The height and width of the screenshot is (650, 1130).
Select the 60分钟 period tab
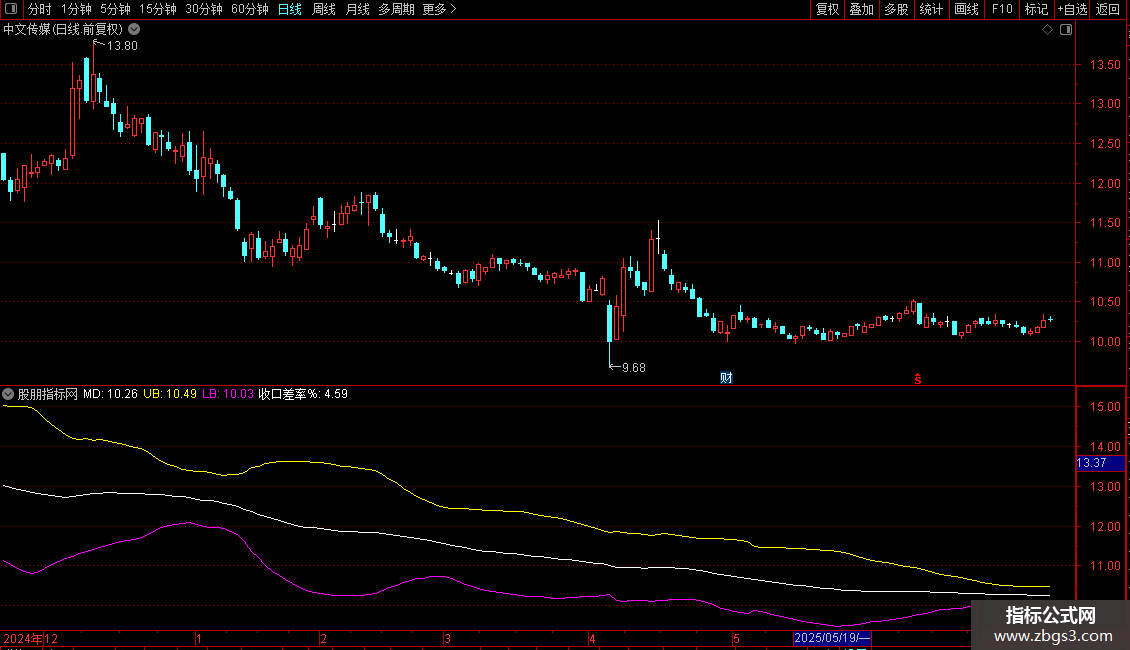click(x=249, y=9)
